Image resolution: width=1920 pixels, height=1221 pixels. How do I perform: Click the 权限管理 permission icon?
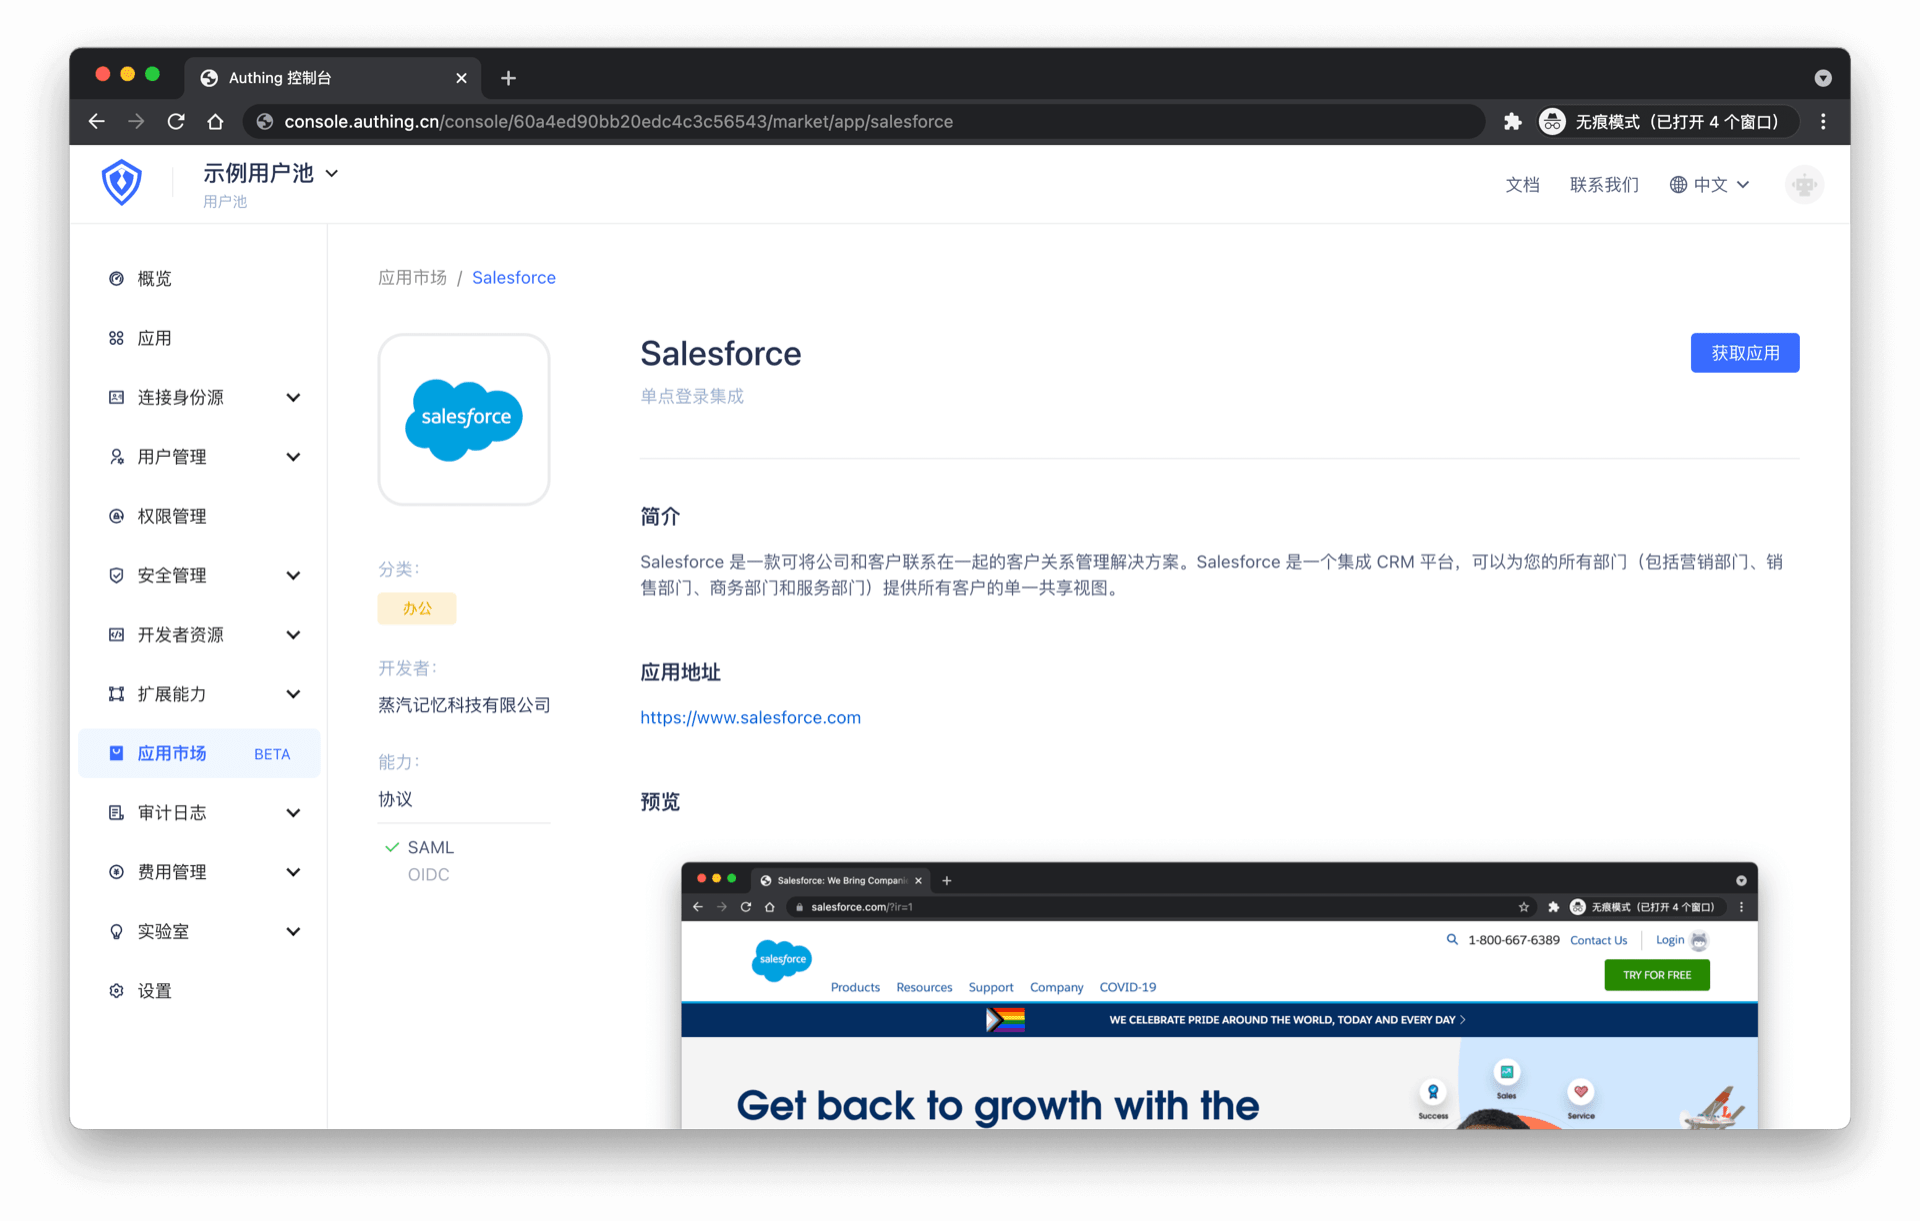(116, 516)
